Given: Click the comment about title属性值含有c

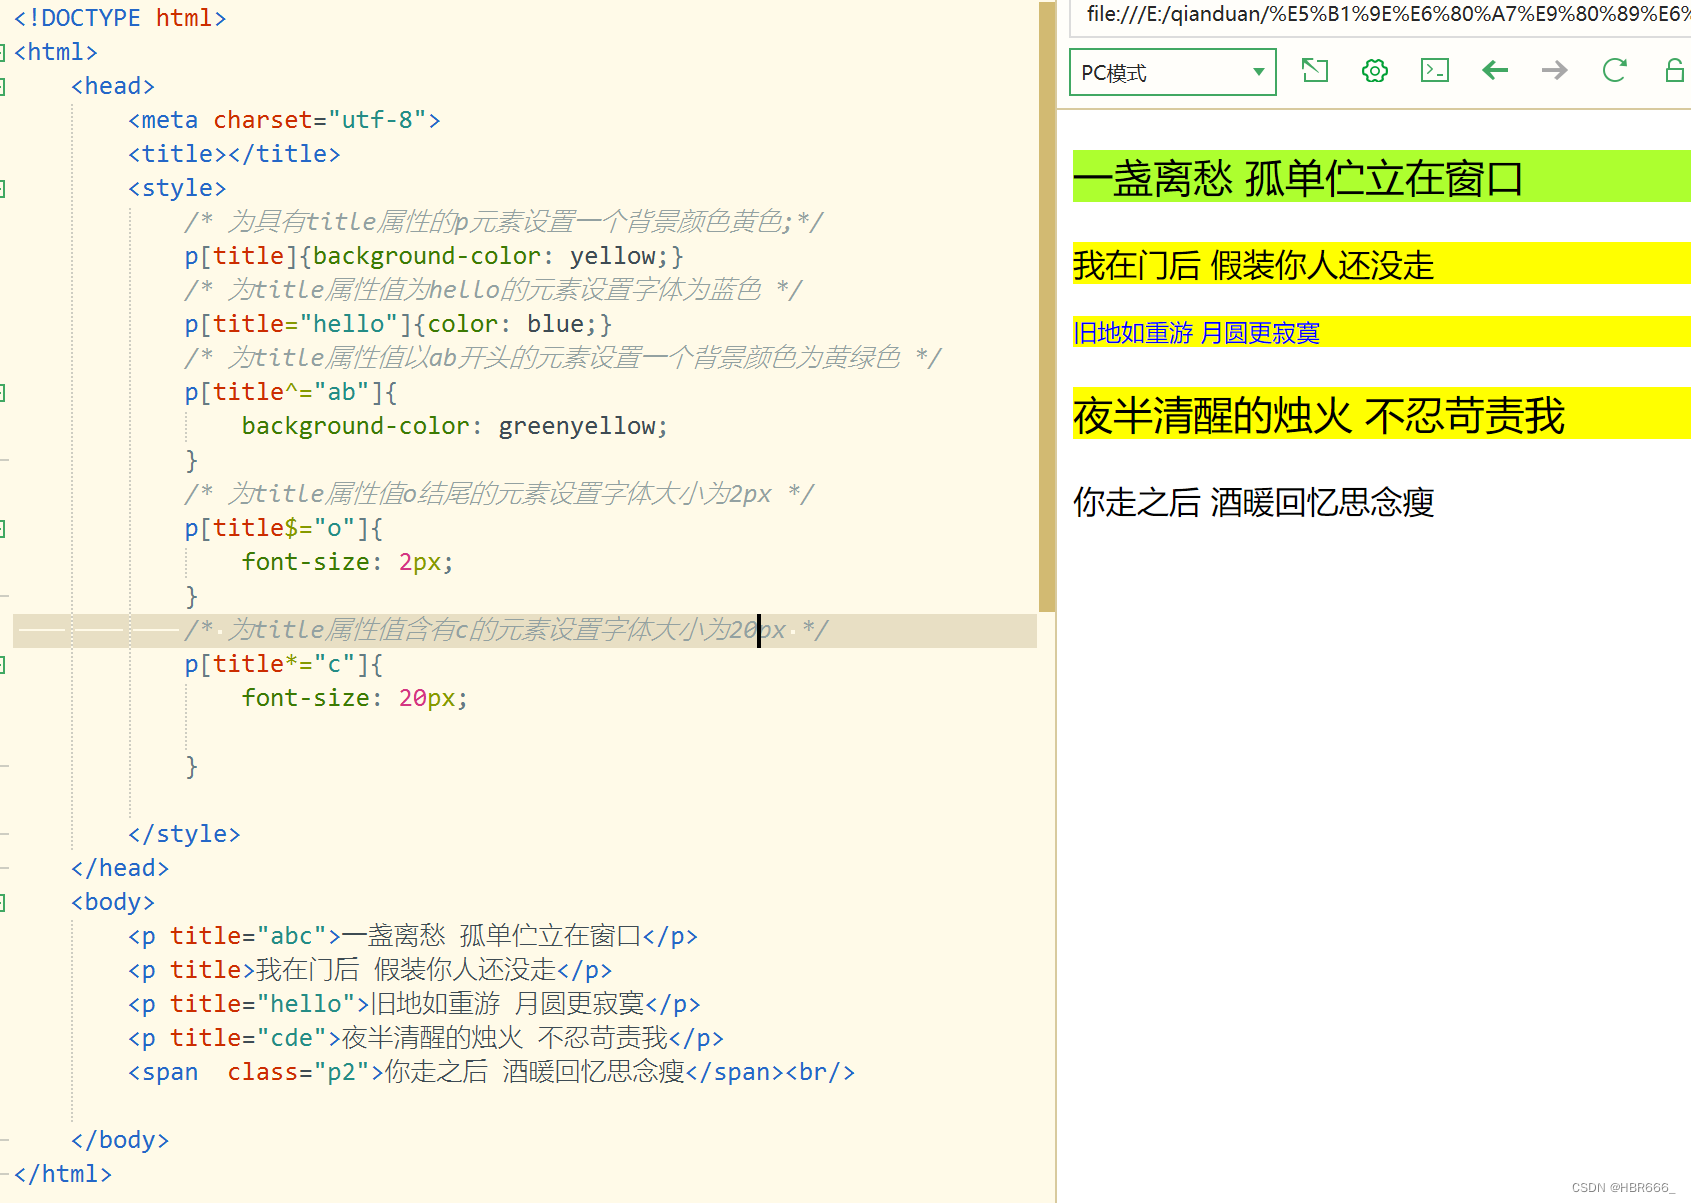Looking at the screenshot, I should pos(506,630).
